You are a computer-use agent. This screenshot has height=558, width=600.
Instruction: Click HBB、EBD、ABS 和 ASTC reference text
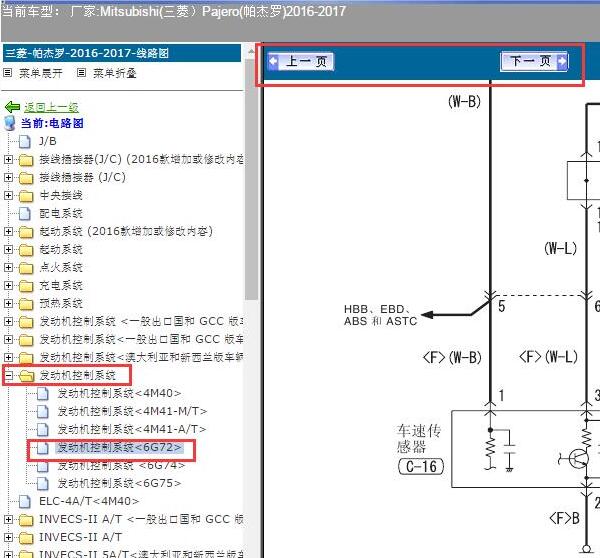(x=380, y=315)
